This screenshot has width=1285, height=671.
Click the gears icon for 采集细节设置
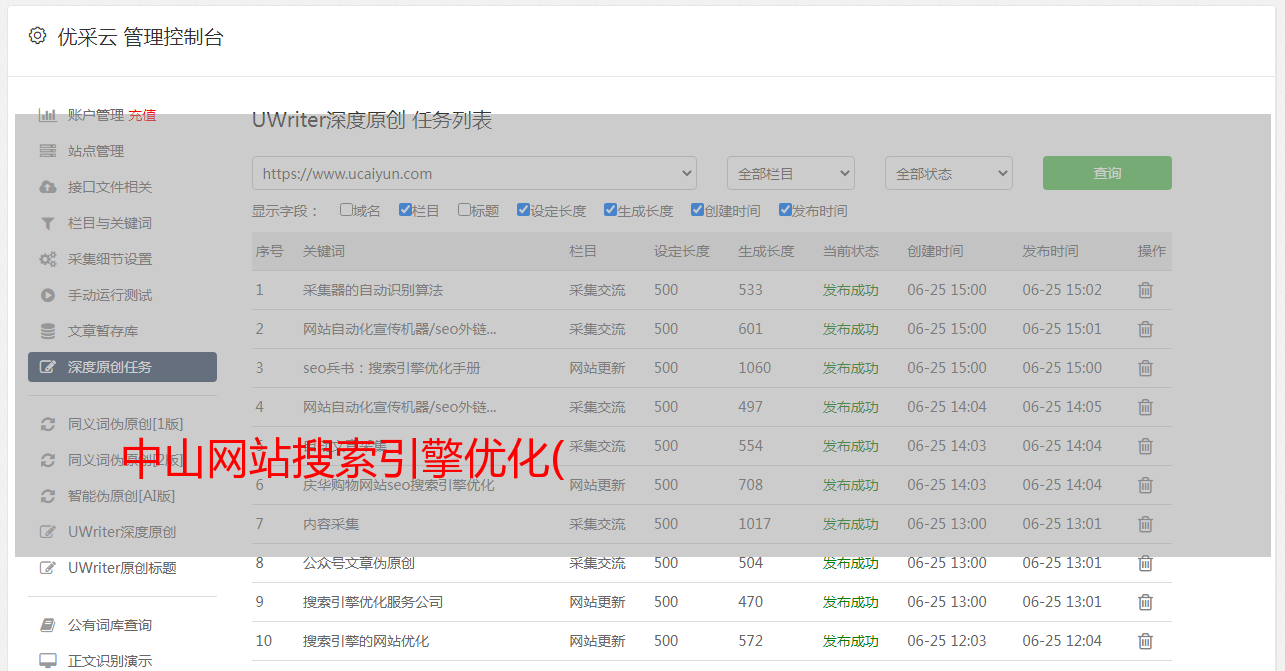coord(47,259)
